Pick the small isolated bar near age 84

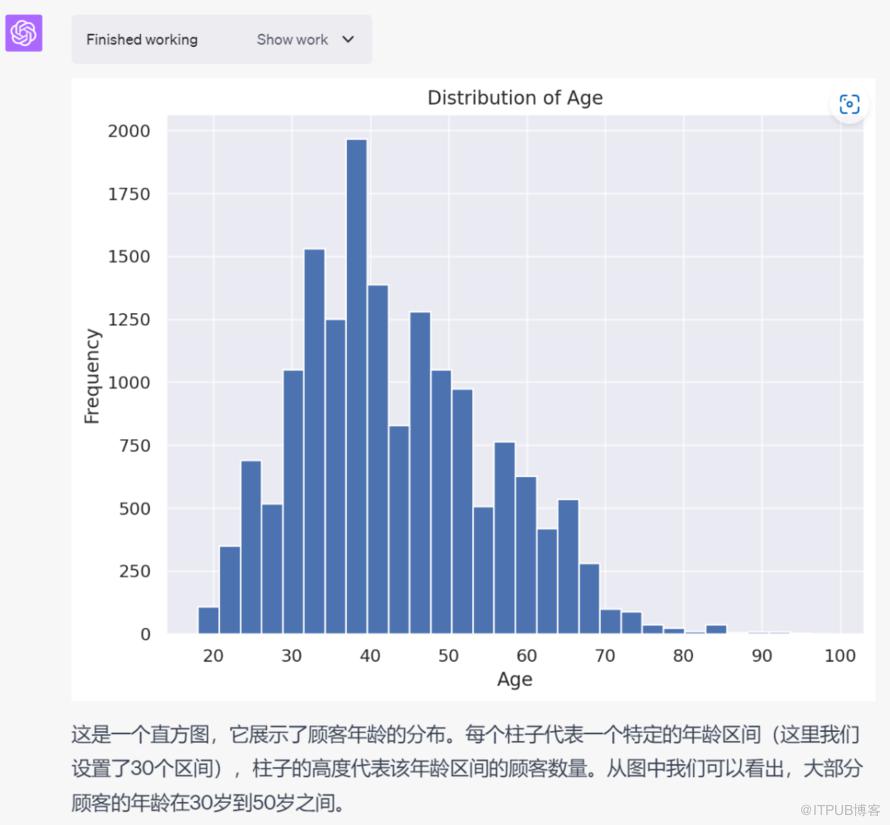716,629
